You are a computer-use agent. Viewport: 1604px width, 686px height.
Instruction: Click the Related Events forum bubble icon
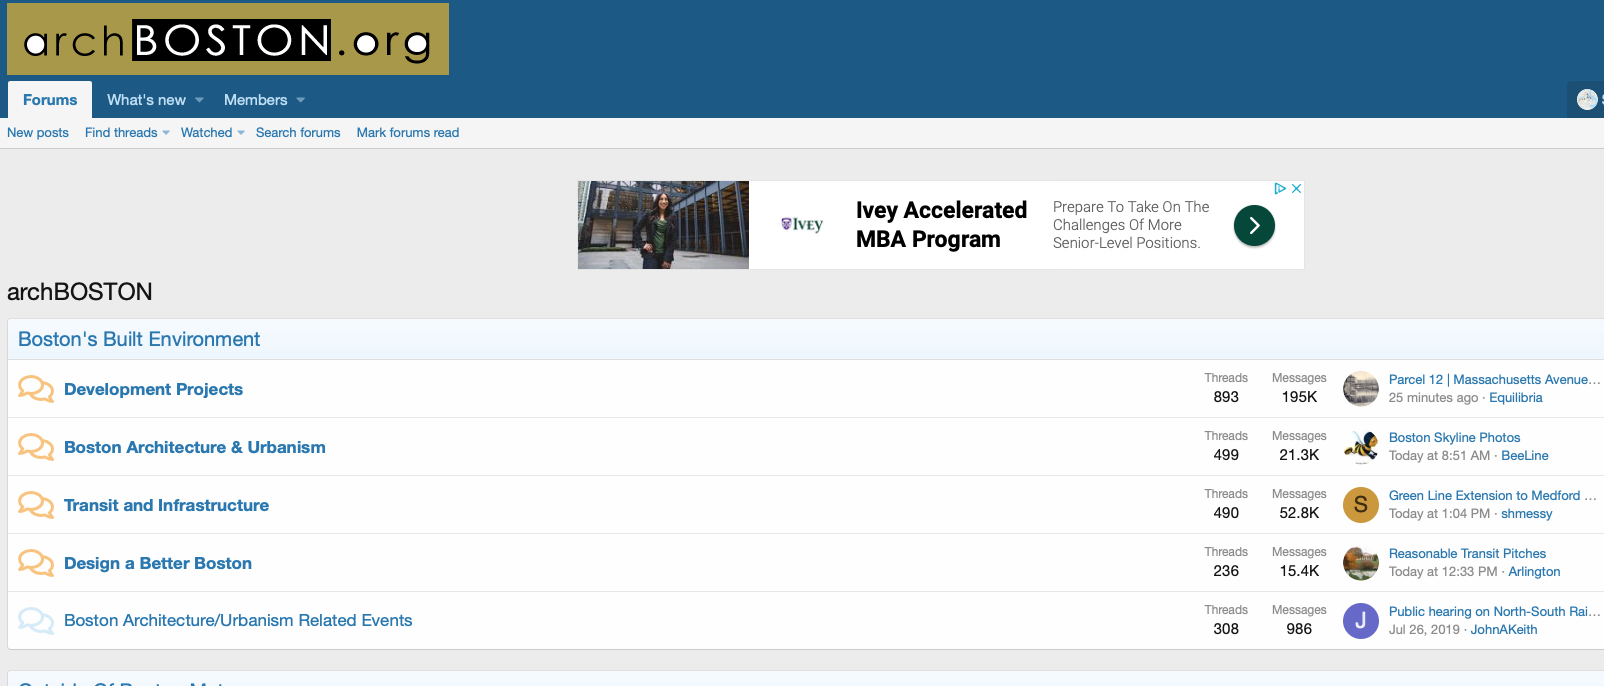pos(36,621)
